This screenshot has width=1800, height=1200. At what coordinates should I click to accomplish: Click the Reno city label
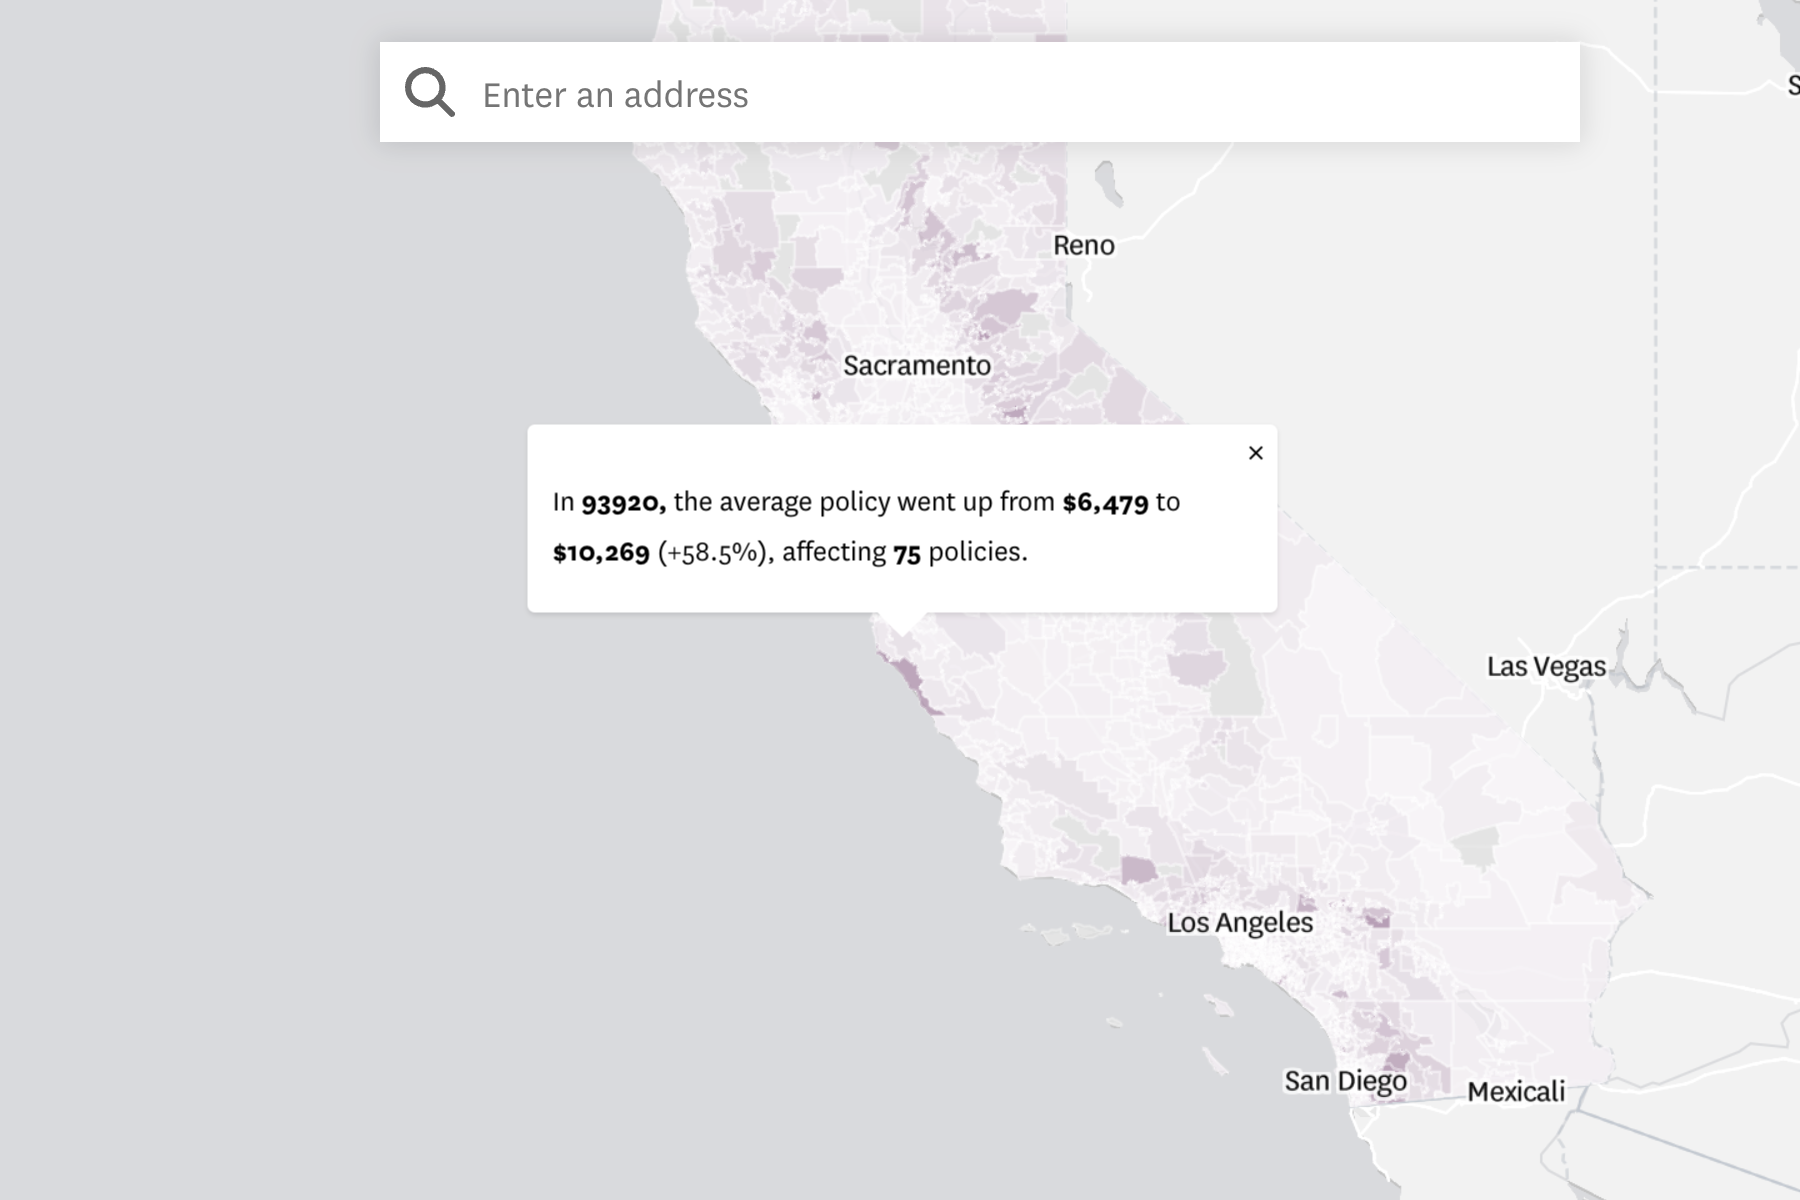1083,245
